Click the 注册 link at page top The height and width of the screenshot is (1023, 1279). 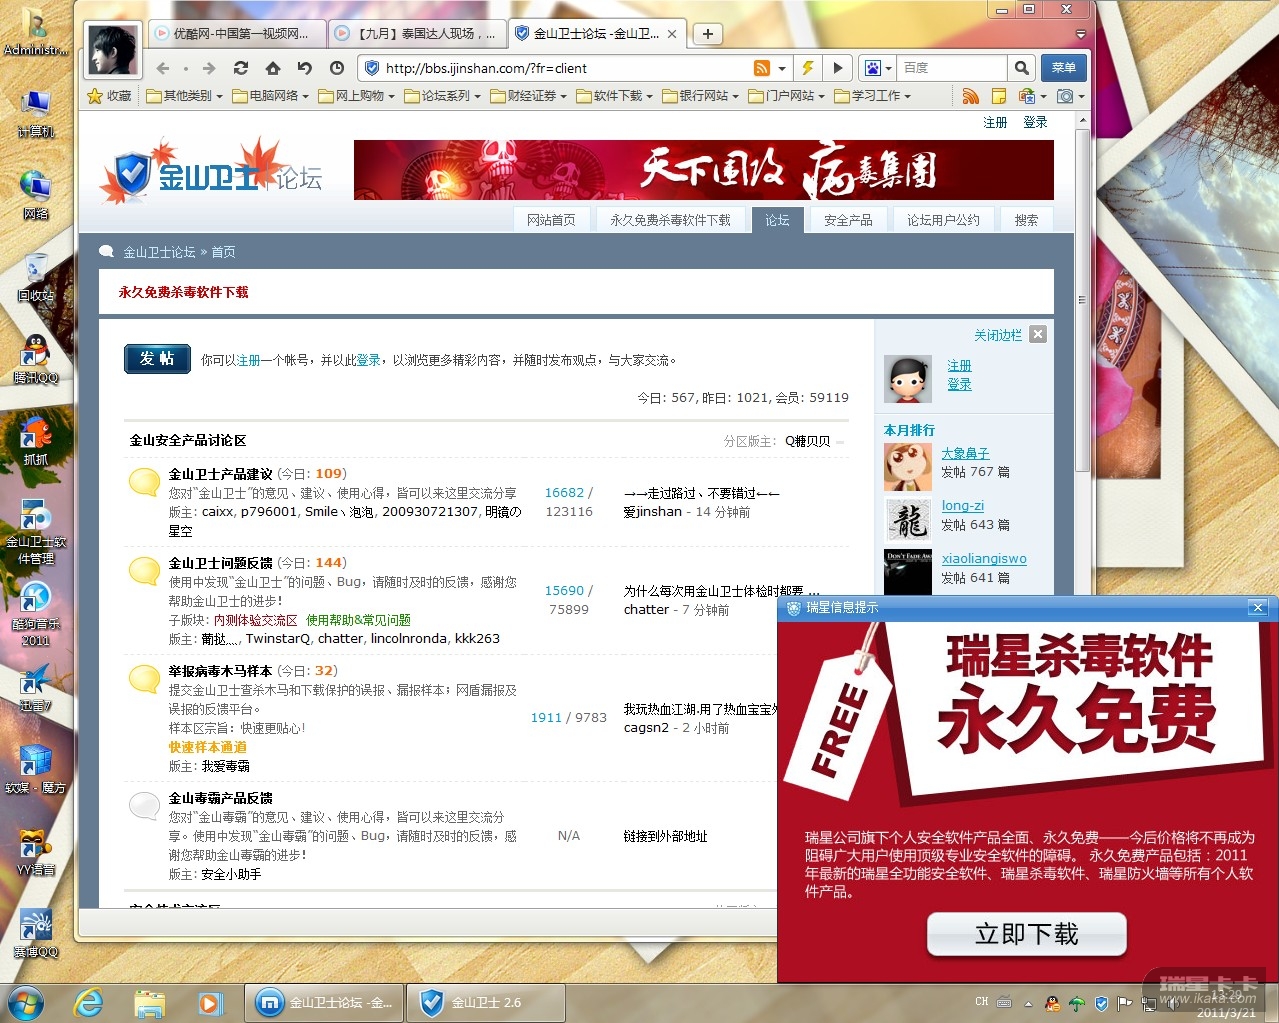pos(995,122)
